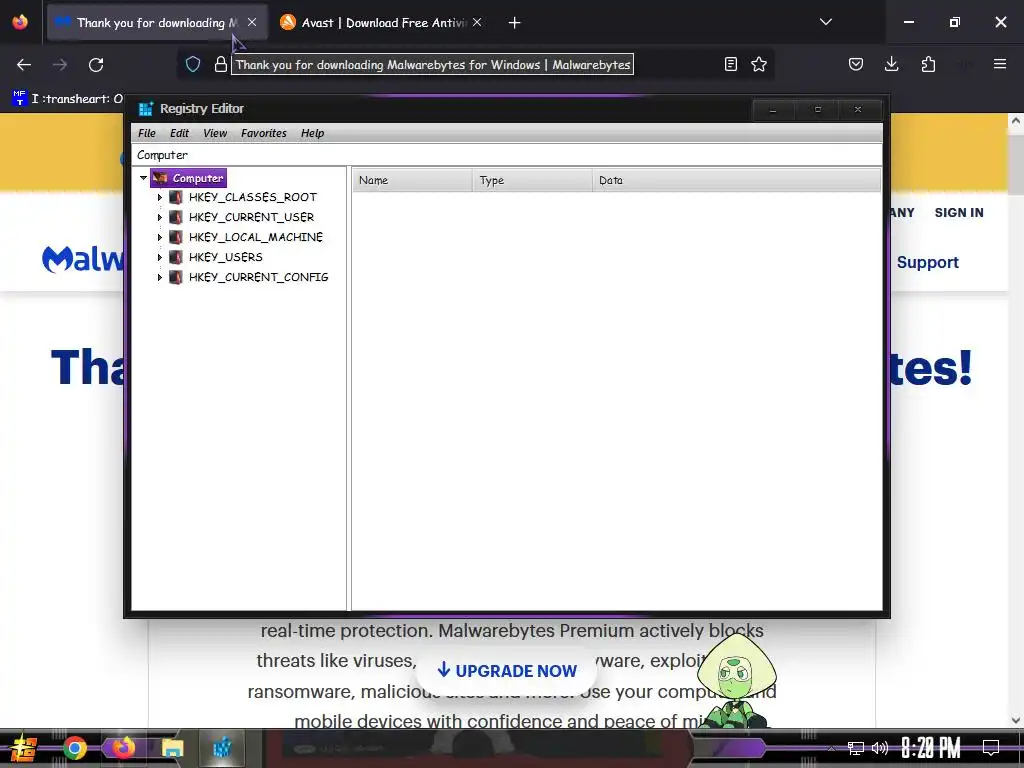Viewport: 1024px width, 768px height.
Task: Reload the current page
Action: (x=96, y=65)
